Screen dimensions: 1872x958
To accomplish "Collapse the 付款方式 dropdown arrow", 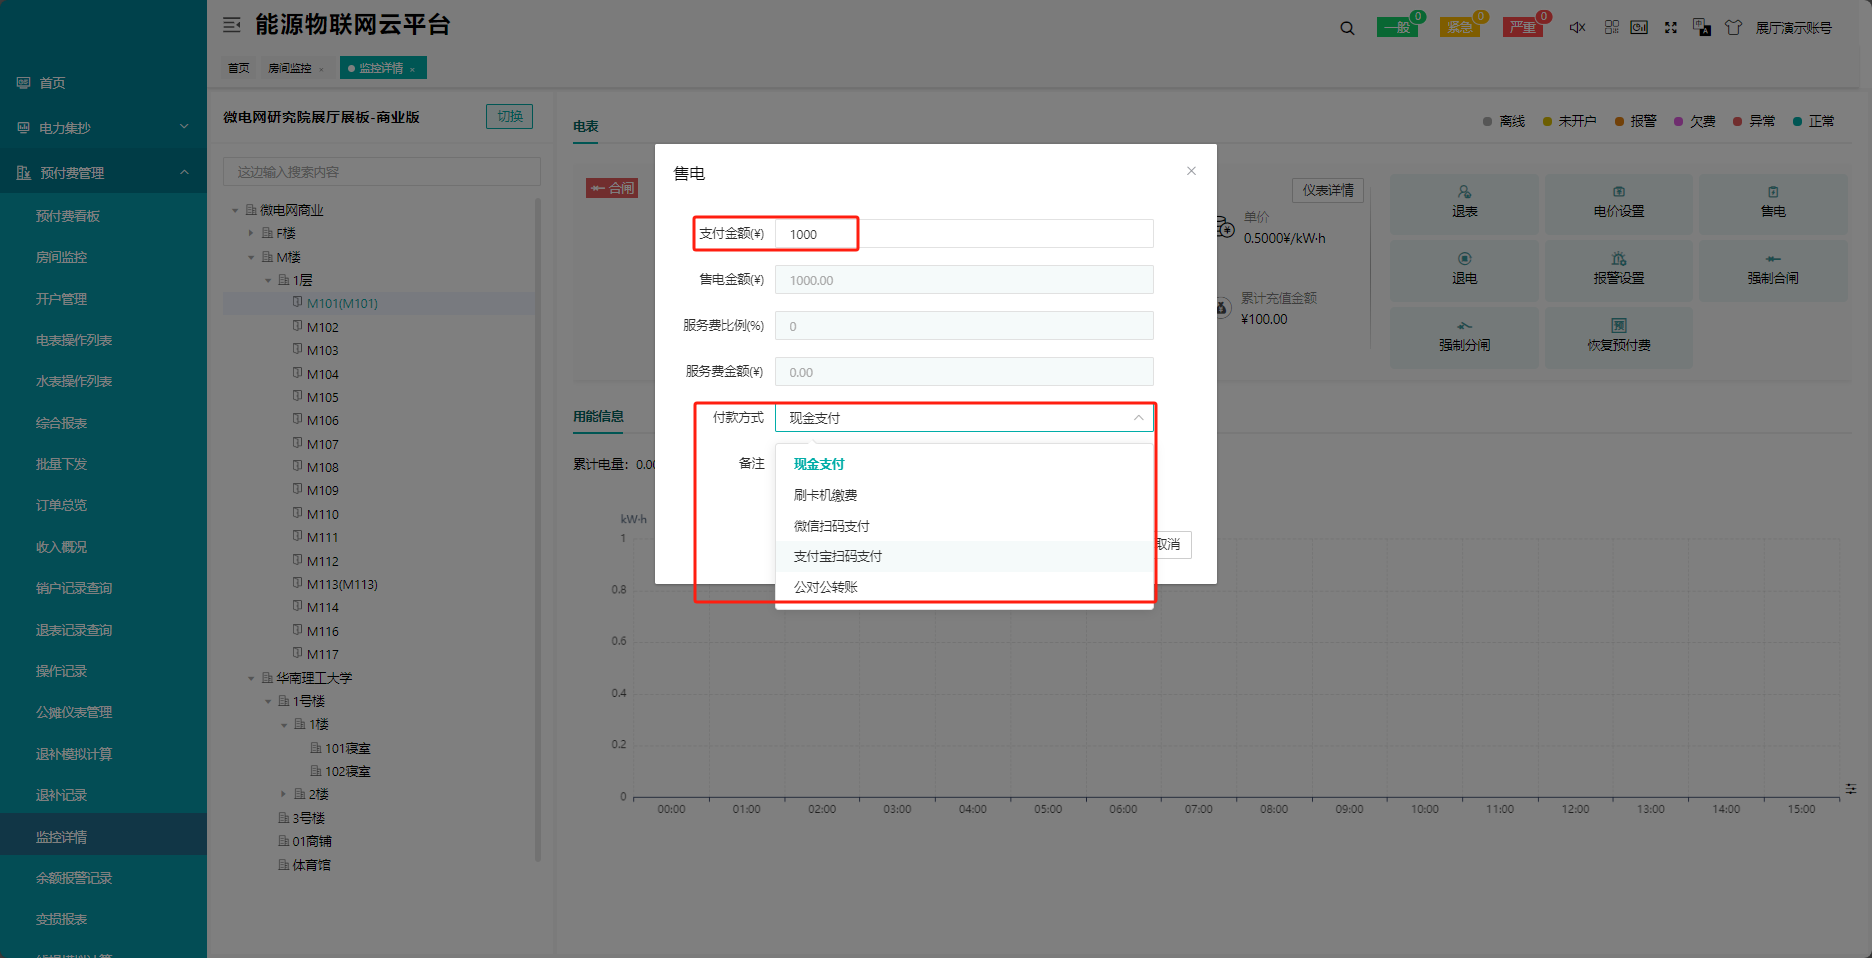I will coord(1138,418).
